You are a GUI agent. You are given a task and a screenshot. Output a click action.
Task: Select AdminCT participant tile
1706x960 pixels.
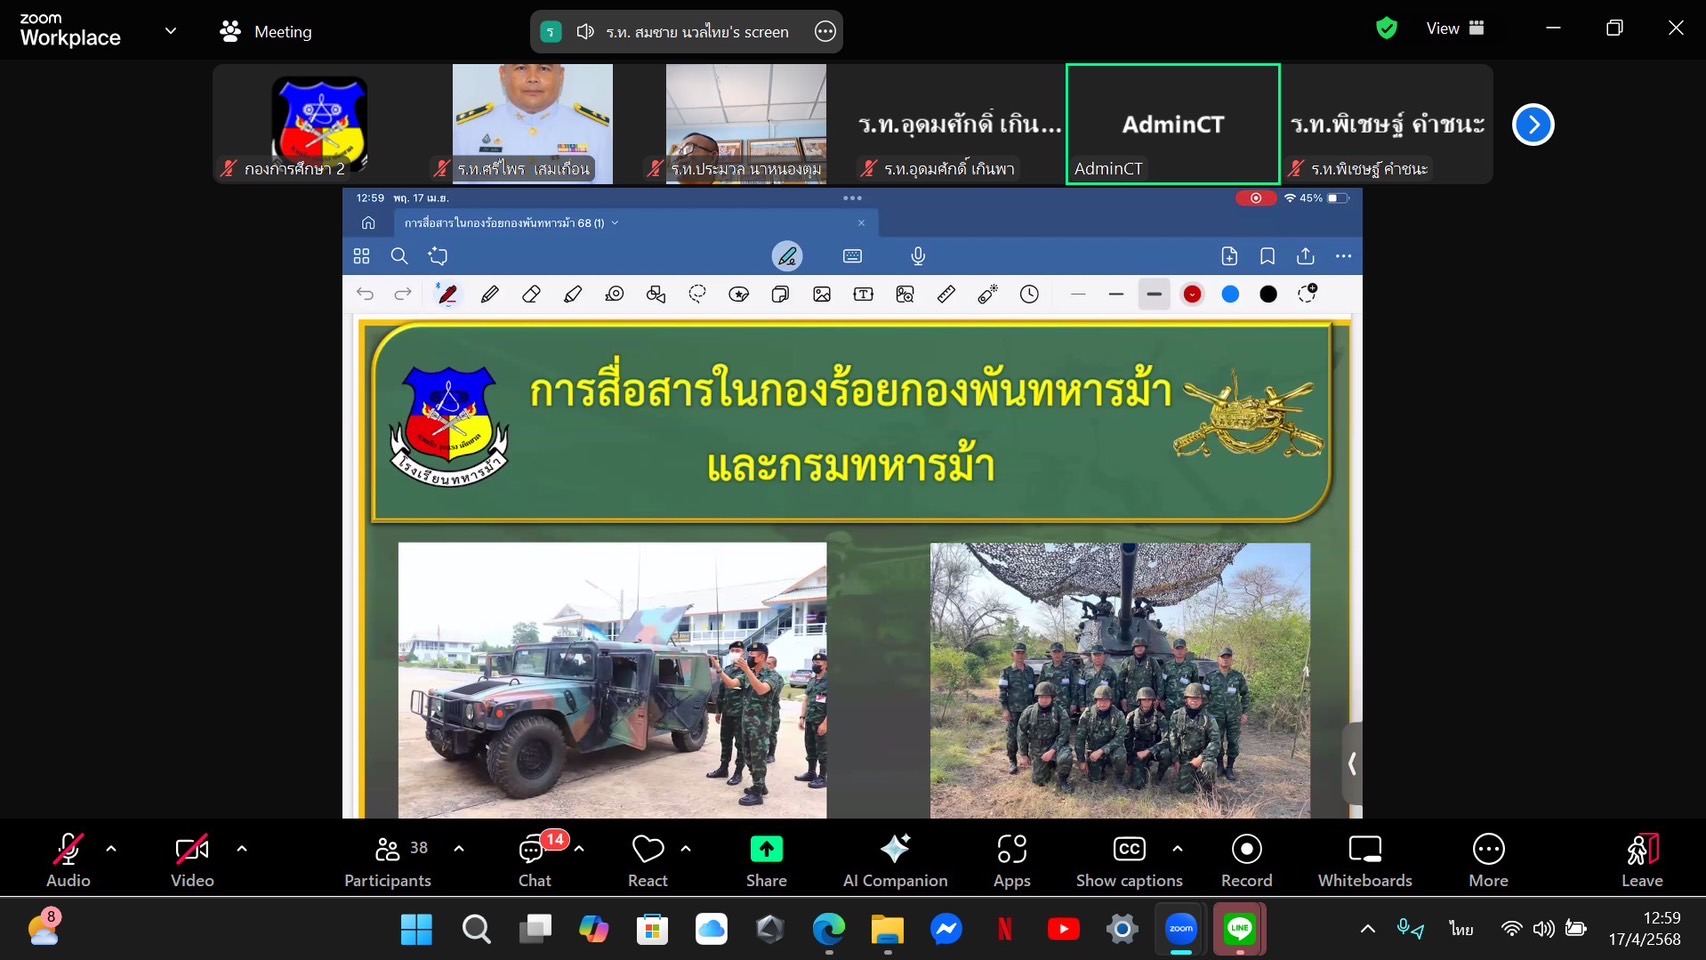(x=1172, y=125)
